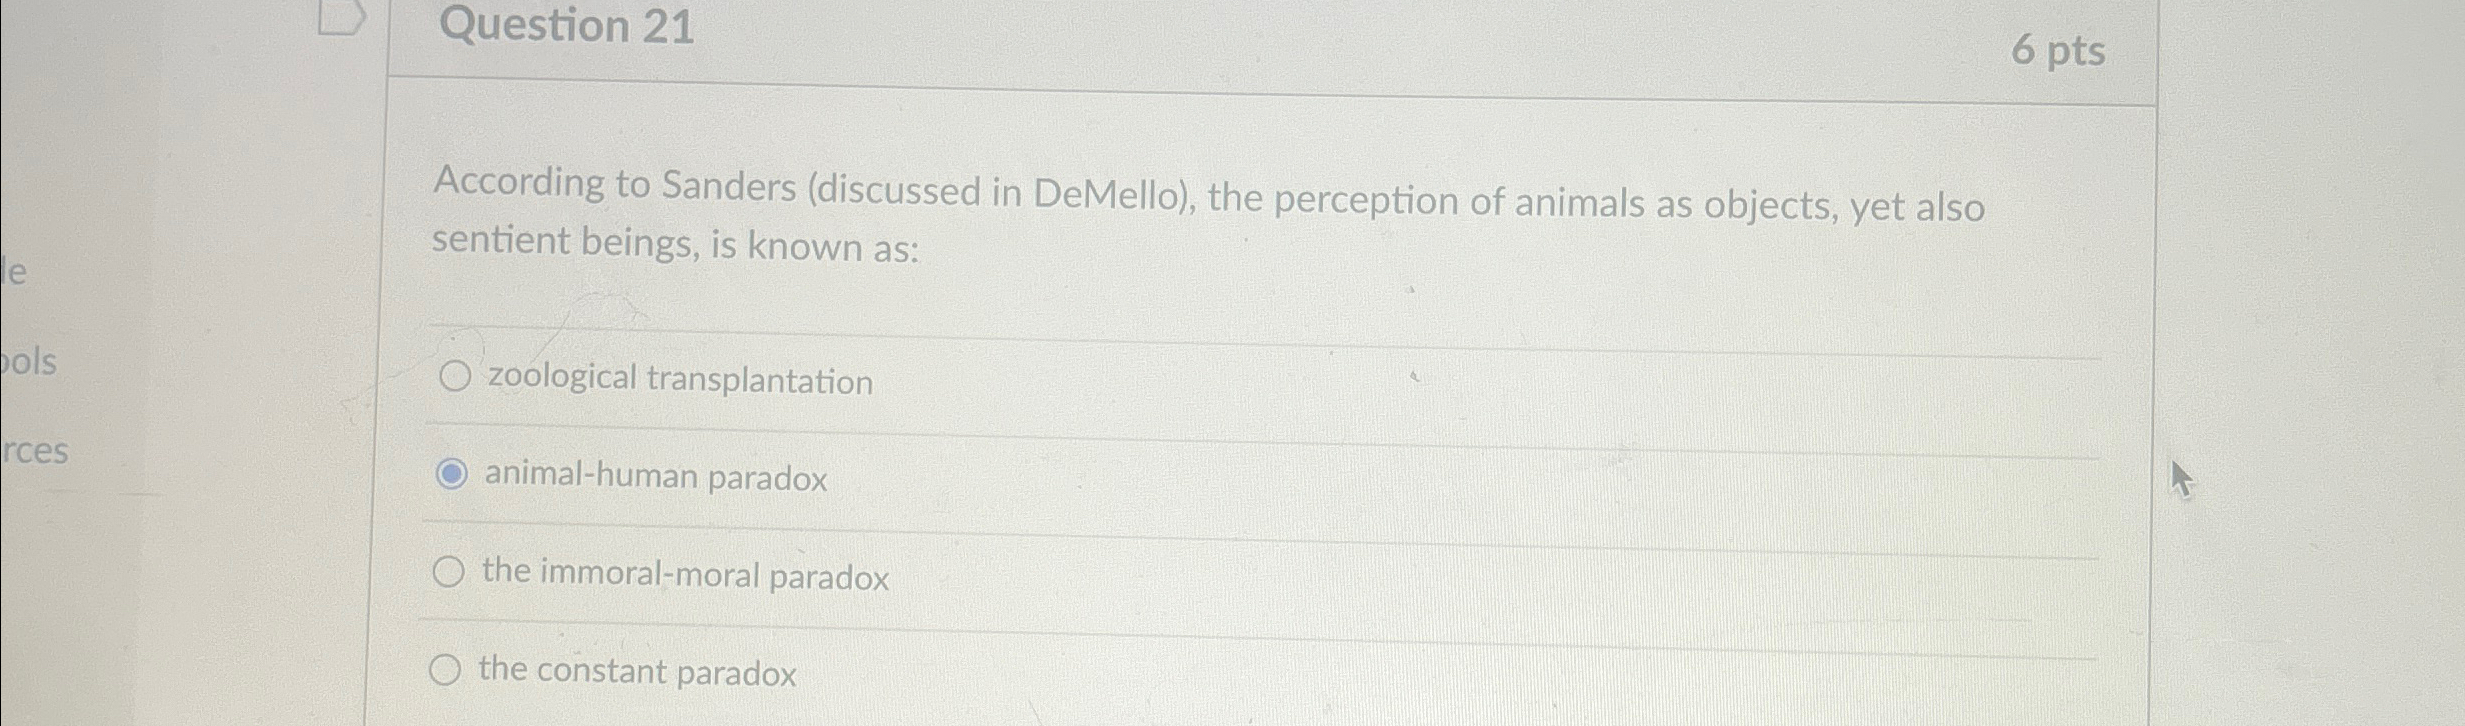Open the Resources link in the sidebar
The height and width of the screenshot is (726, 2465).
34,453
